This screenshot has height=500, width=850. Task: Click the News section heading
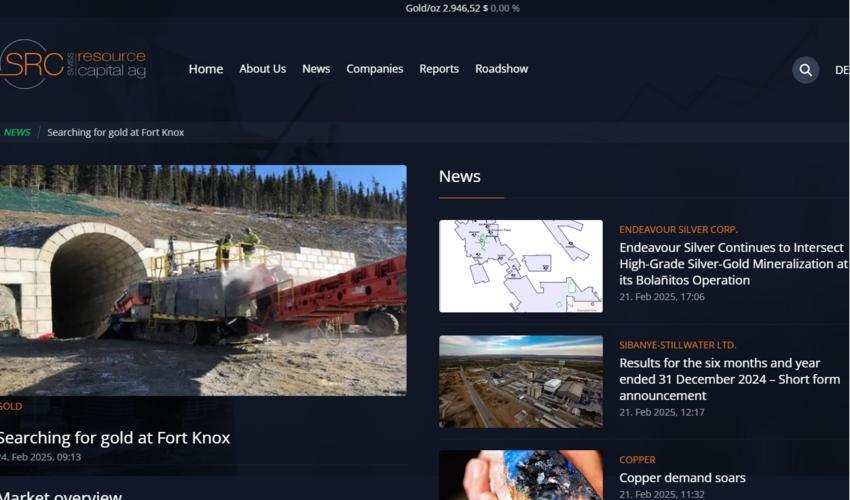tap(460, 176)
